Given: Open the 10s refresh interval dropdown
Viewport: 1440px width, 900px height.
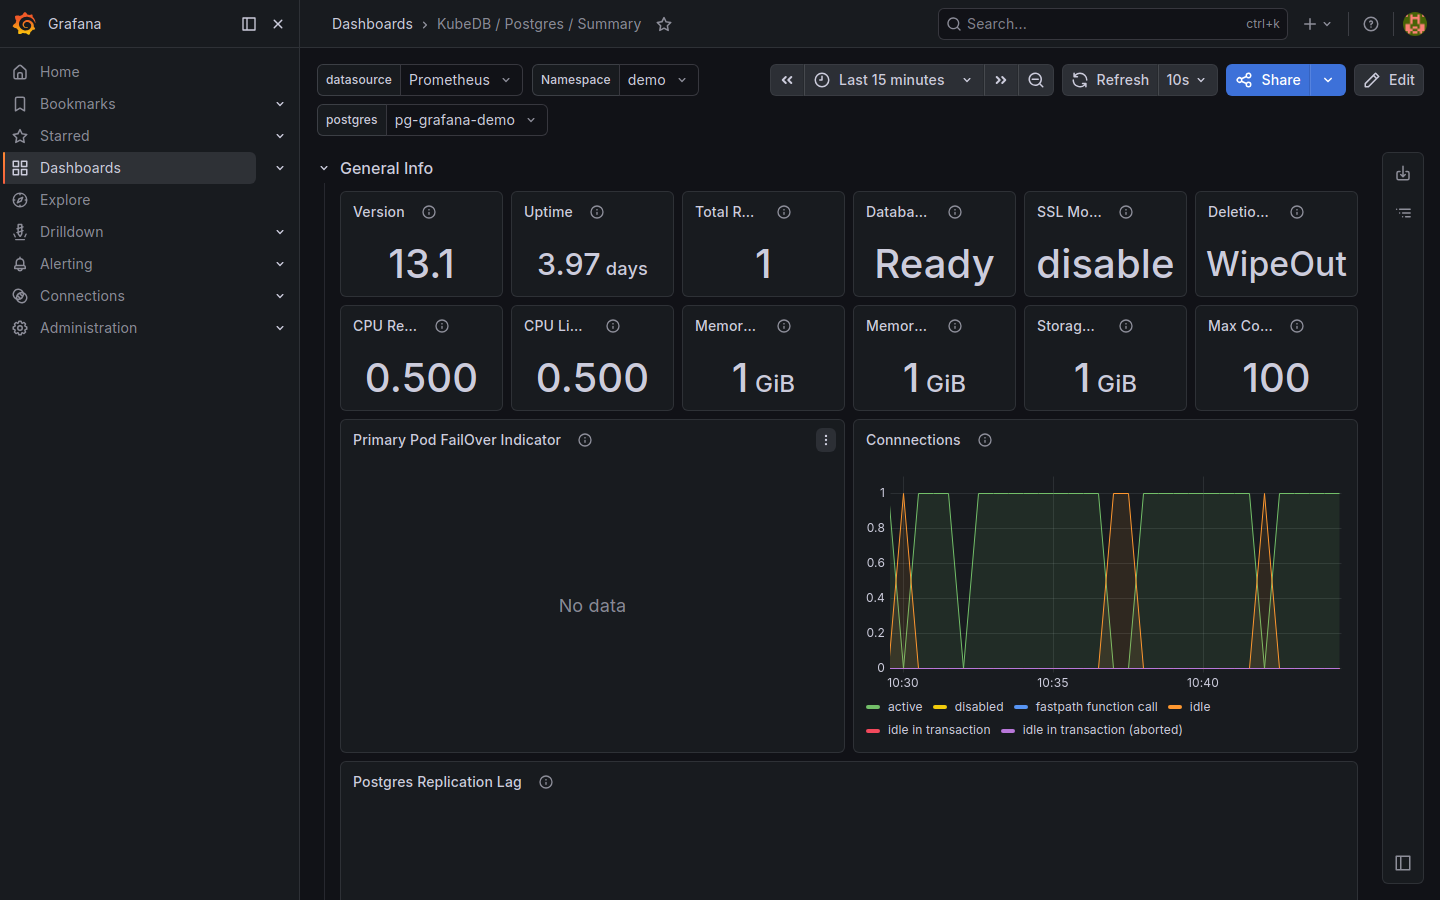Looking at the screenshot, I should click(1188, 80).
